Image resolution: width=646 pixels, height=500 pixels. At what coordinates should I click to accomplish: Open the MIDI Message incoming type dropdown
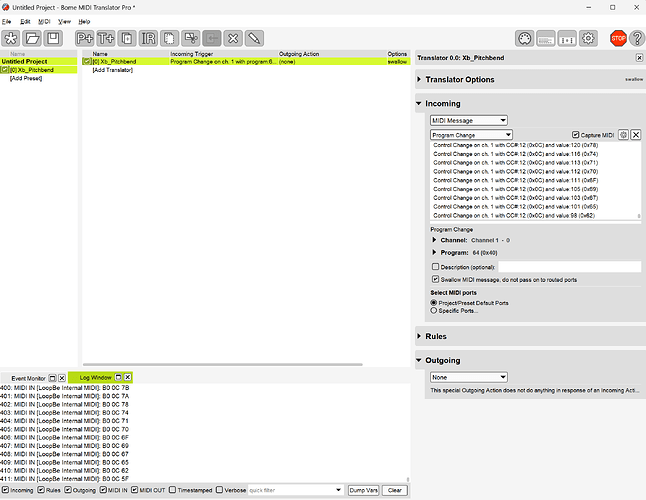pyautogui.click(x=469, y=120)
